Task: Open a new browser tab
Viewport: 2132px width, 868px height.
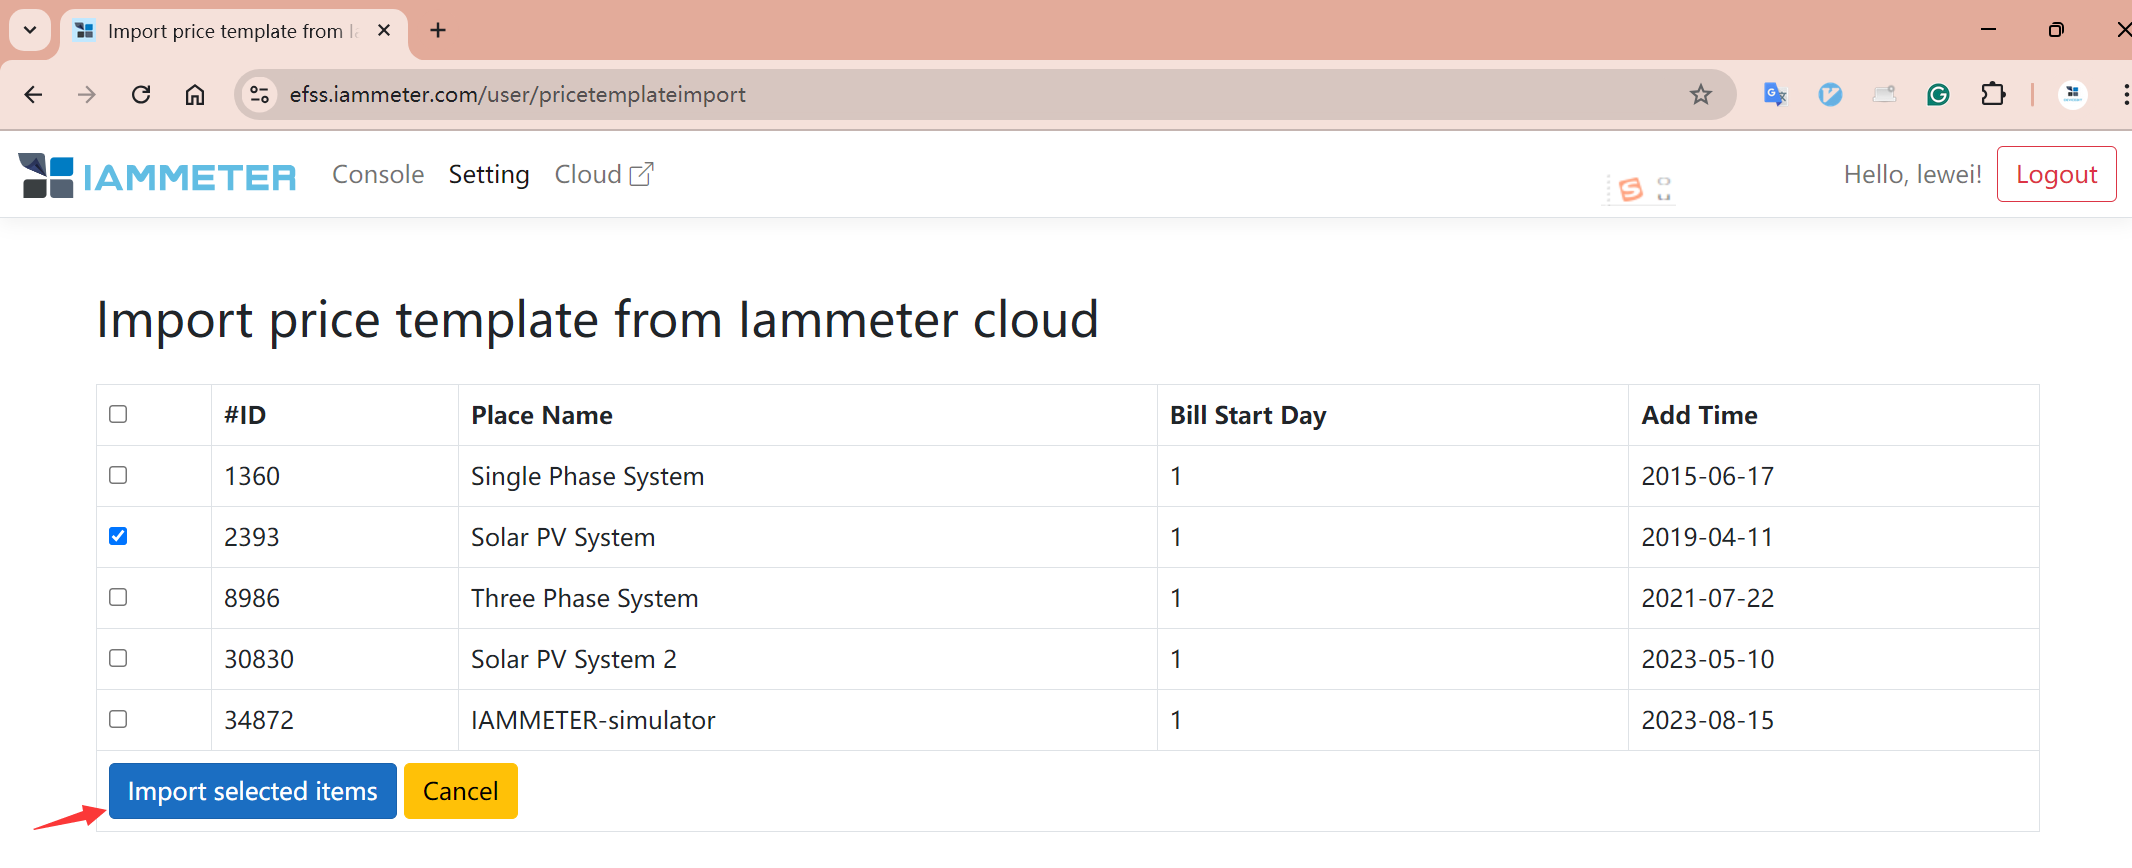Action: click(x=438, y=31)
